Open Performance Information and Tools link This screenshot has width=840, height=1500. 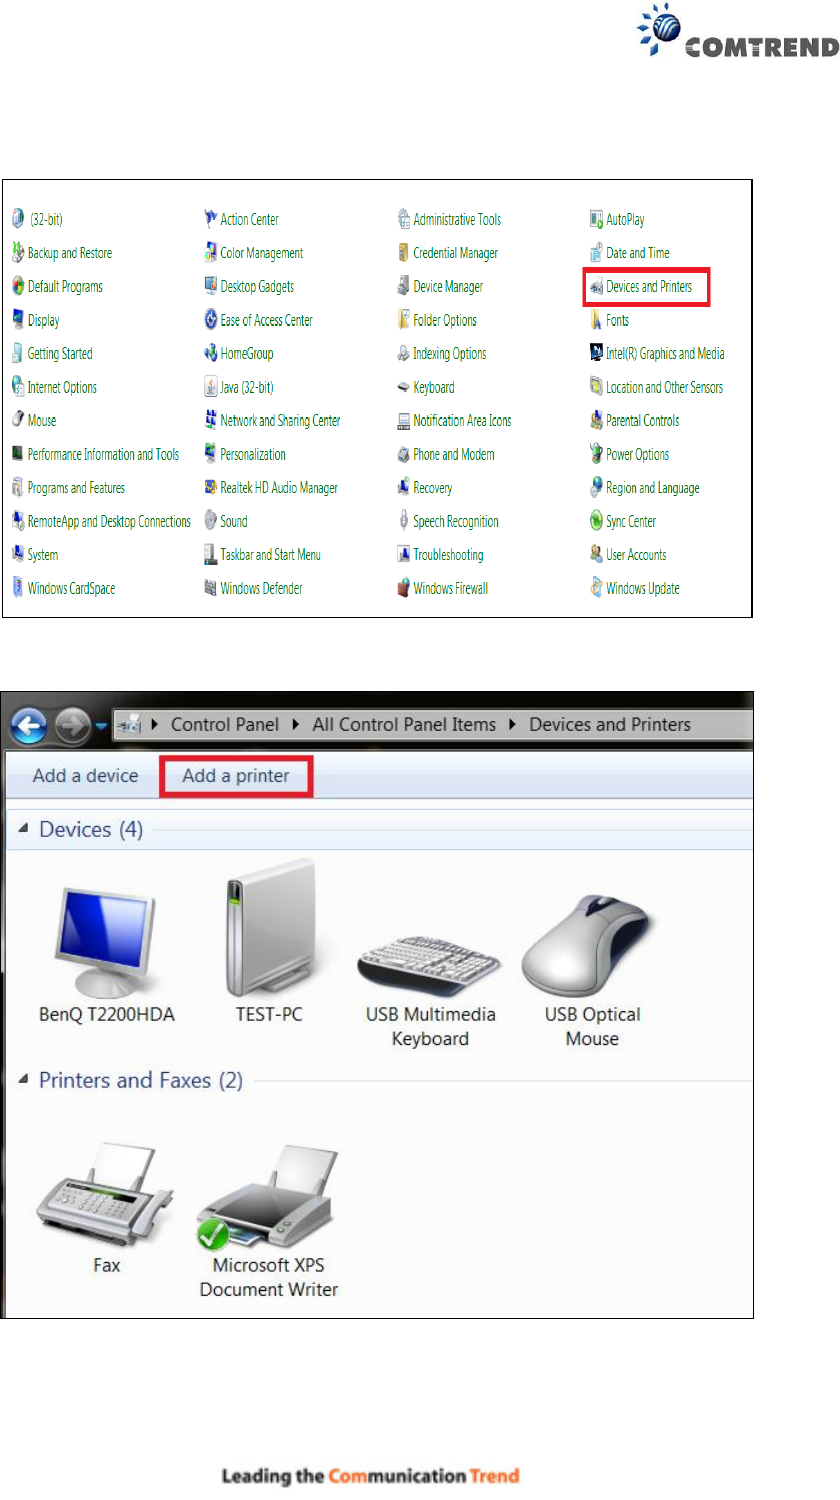click(103, 454)
